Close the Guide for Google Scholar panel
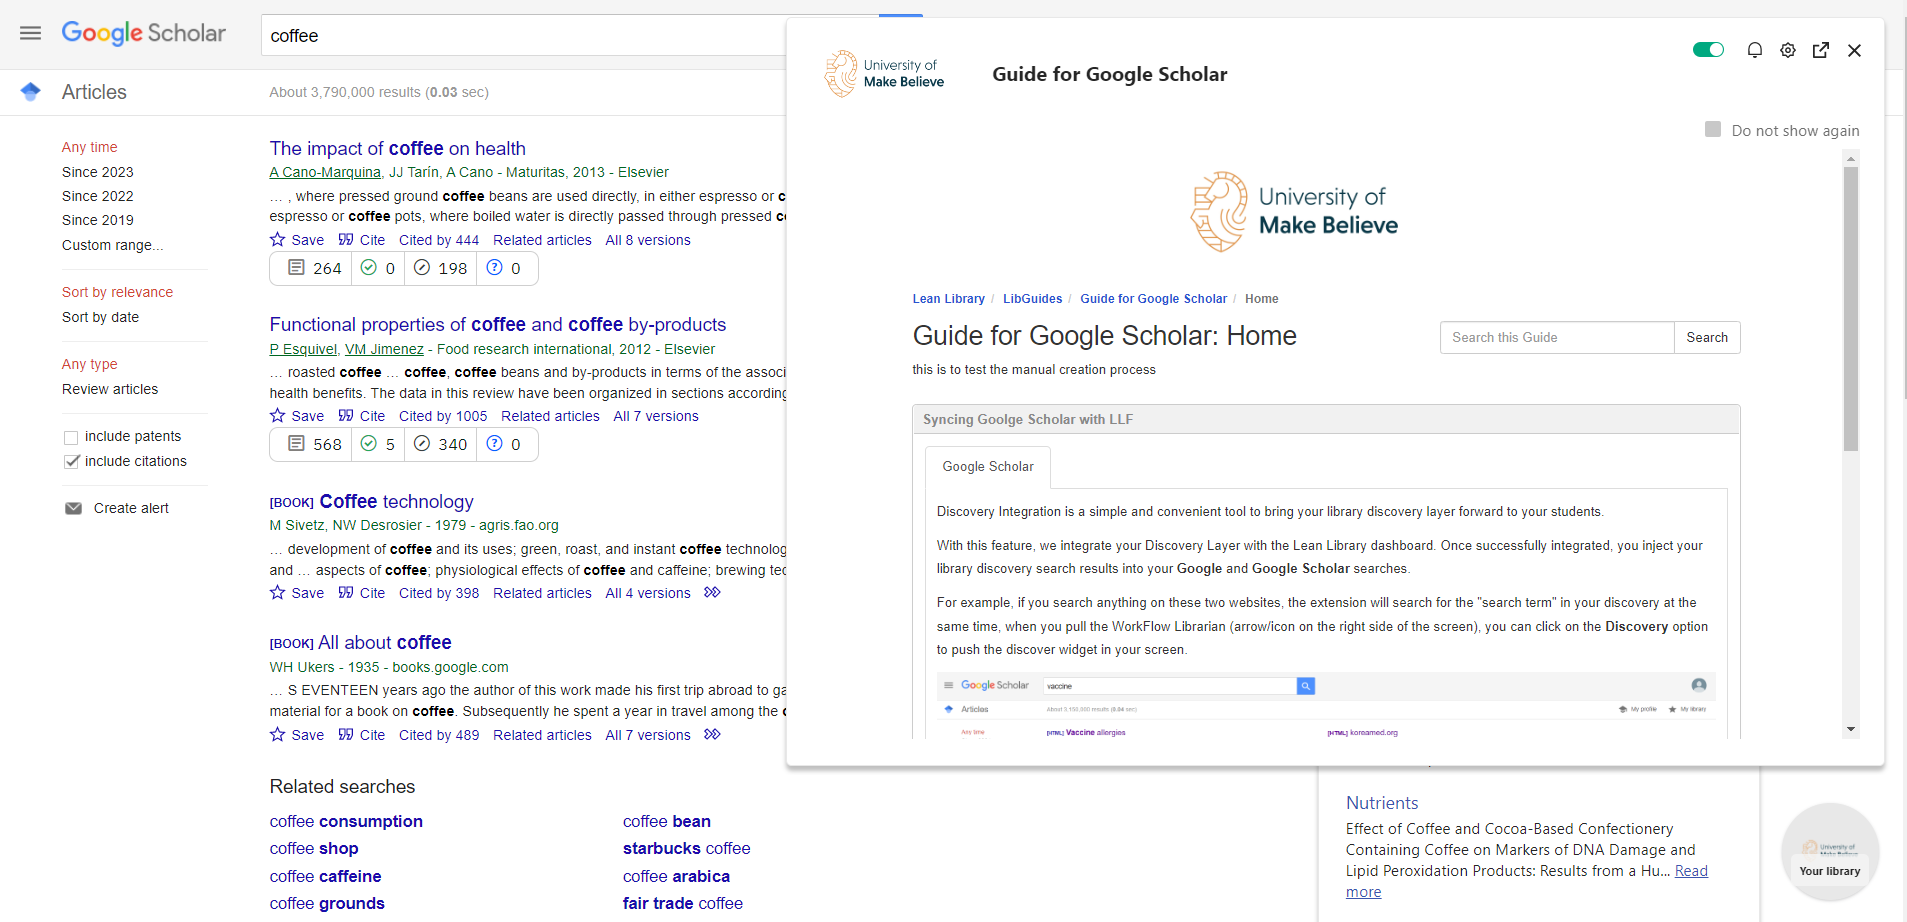Screen dimensions: 1907x922 1854,50
